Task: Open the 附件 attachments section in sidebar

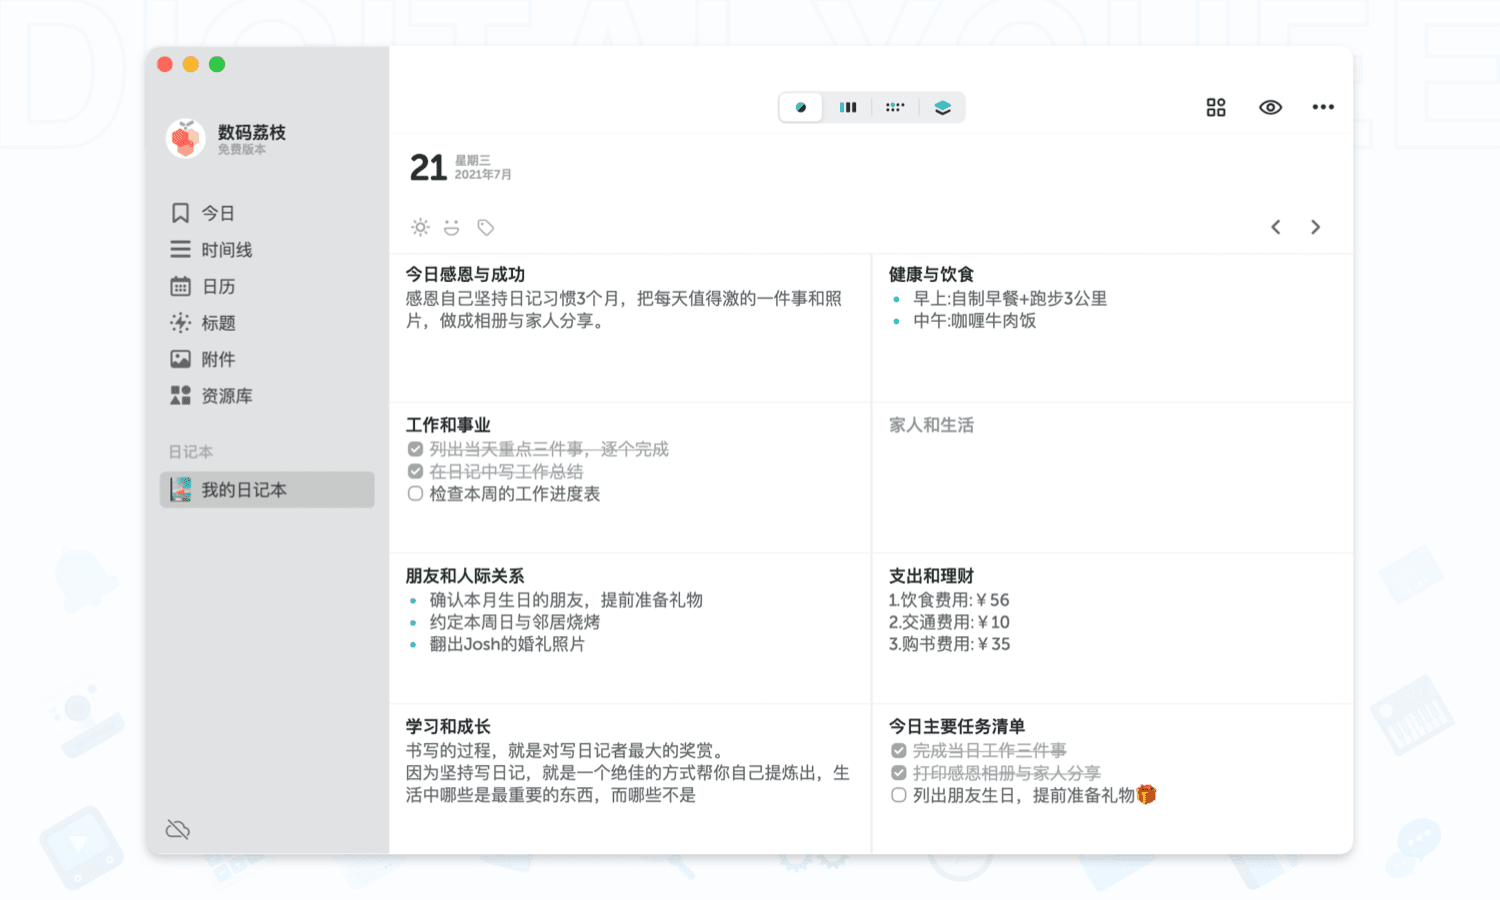Action: 218,359
